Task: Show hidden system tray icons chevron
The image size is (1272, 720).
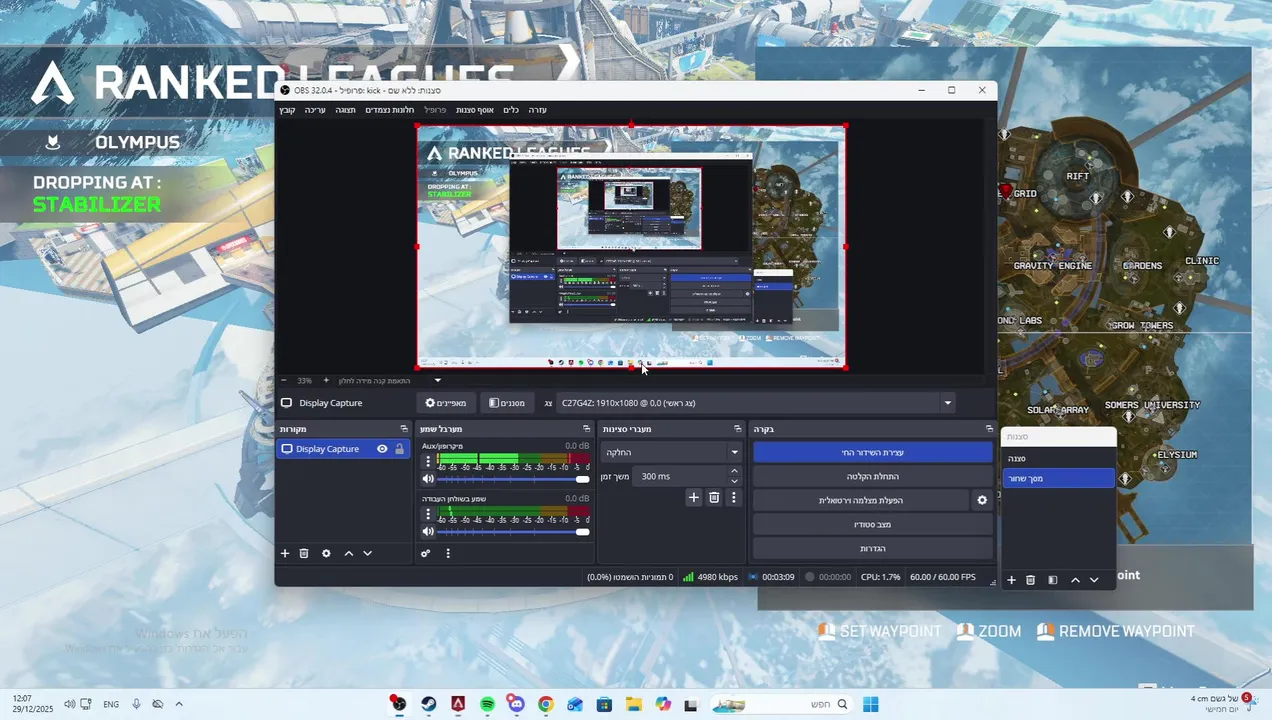Action: [x=179, y=704]
